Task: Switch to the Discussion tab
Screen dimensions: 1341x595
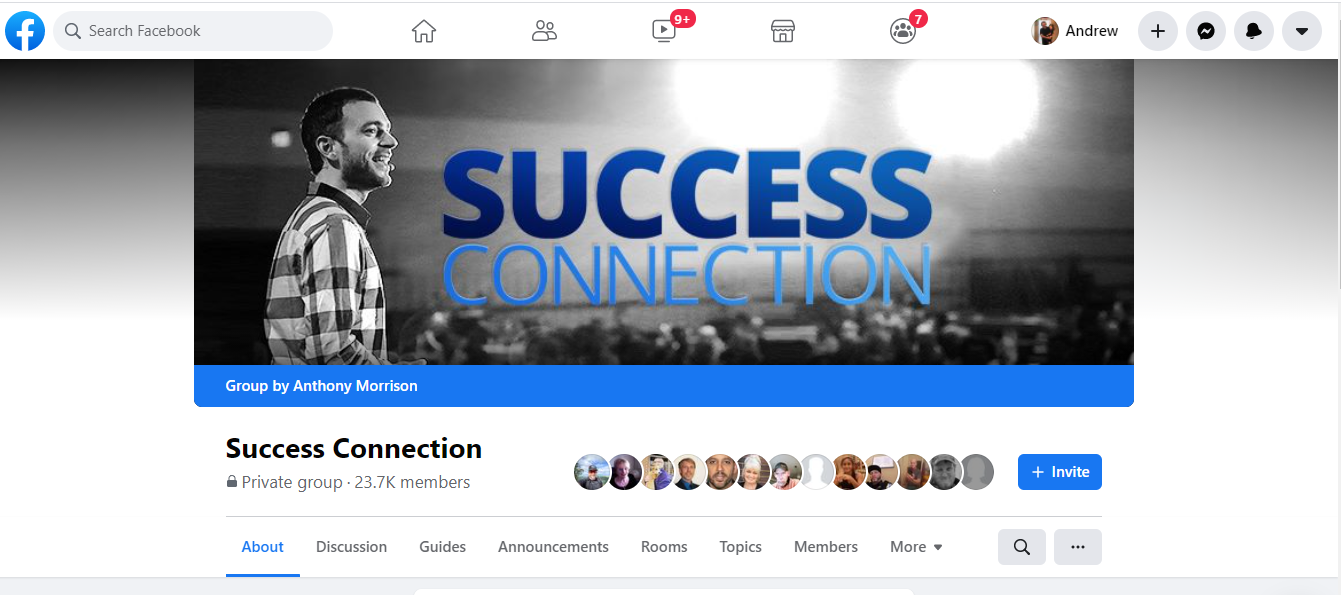Action: click(351, 547)
